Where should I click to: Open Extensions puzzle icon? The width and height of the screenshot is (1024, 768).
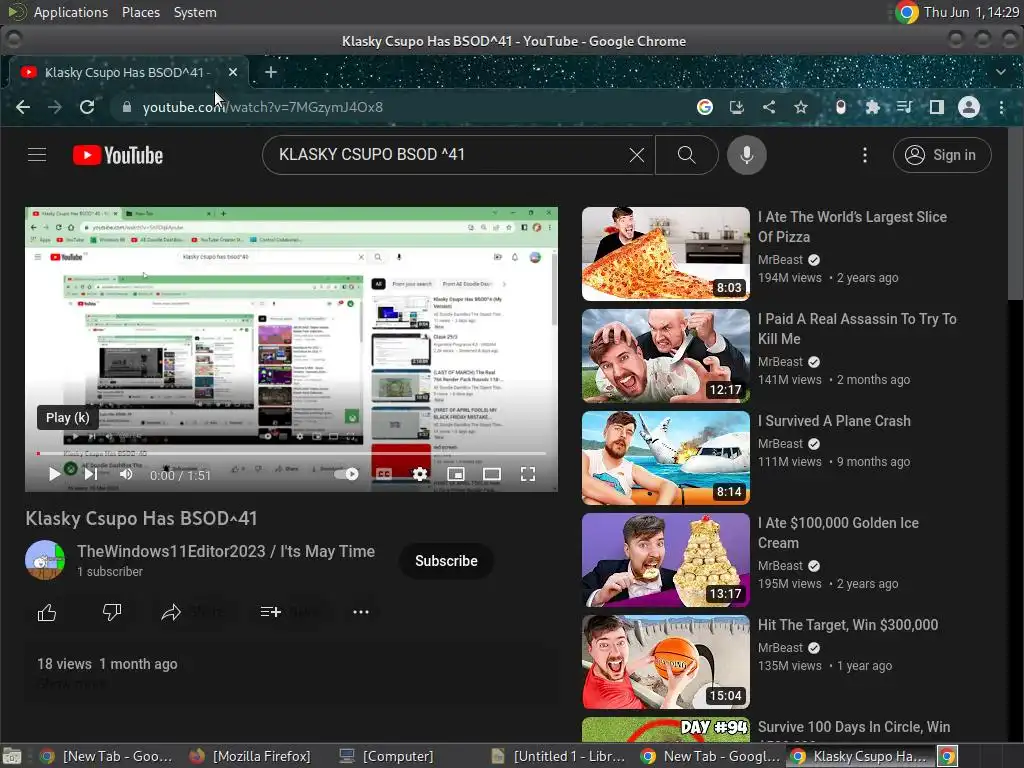tap(872, 107)
